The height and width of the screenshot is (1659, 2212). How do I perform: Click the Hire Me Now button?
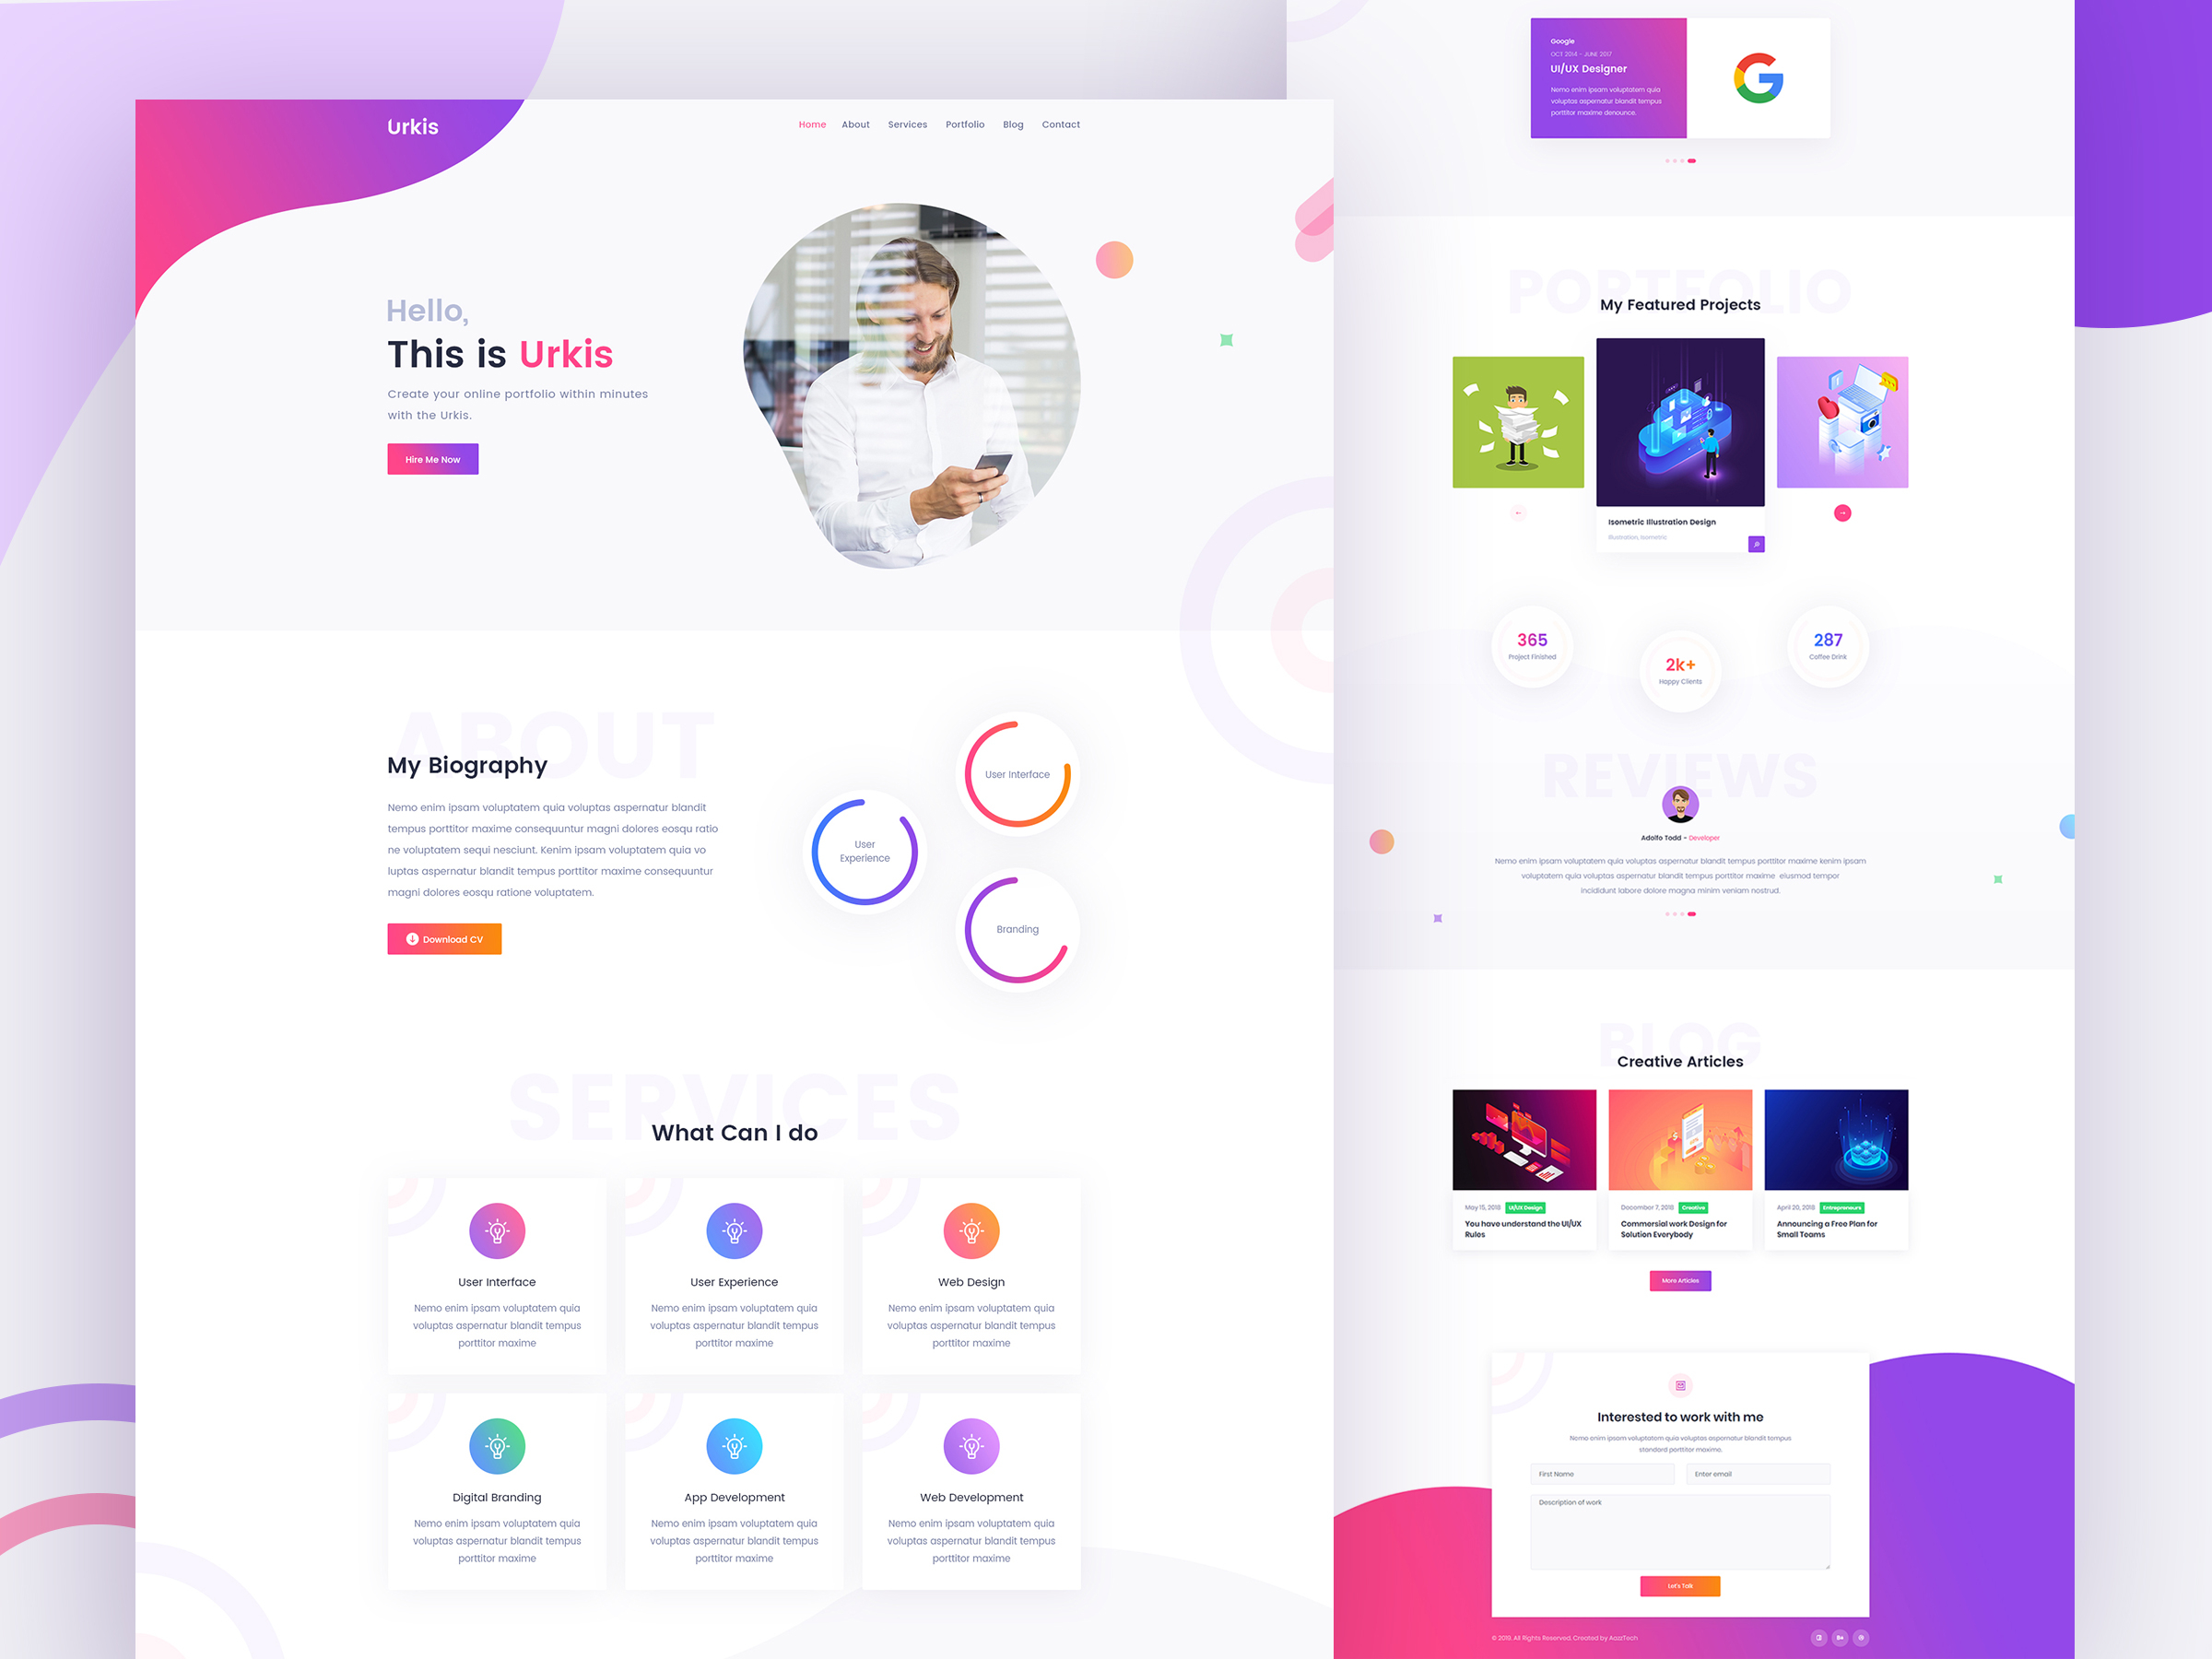[x=434, y=458]
